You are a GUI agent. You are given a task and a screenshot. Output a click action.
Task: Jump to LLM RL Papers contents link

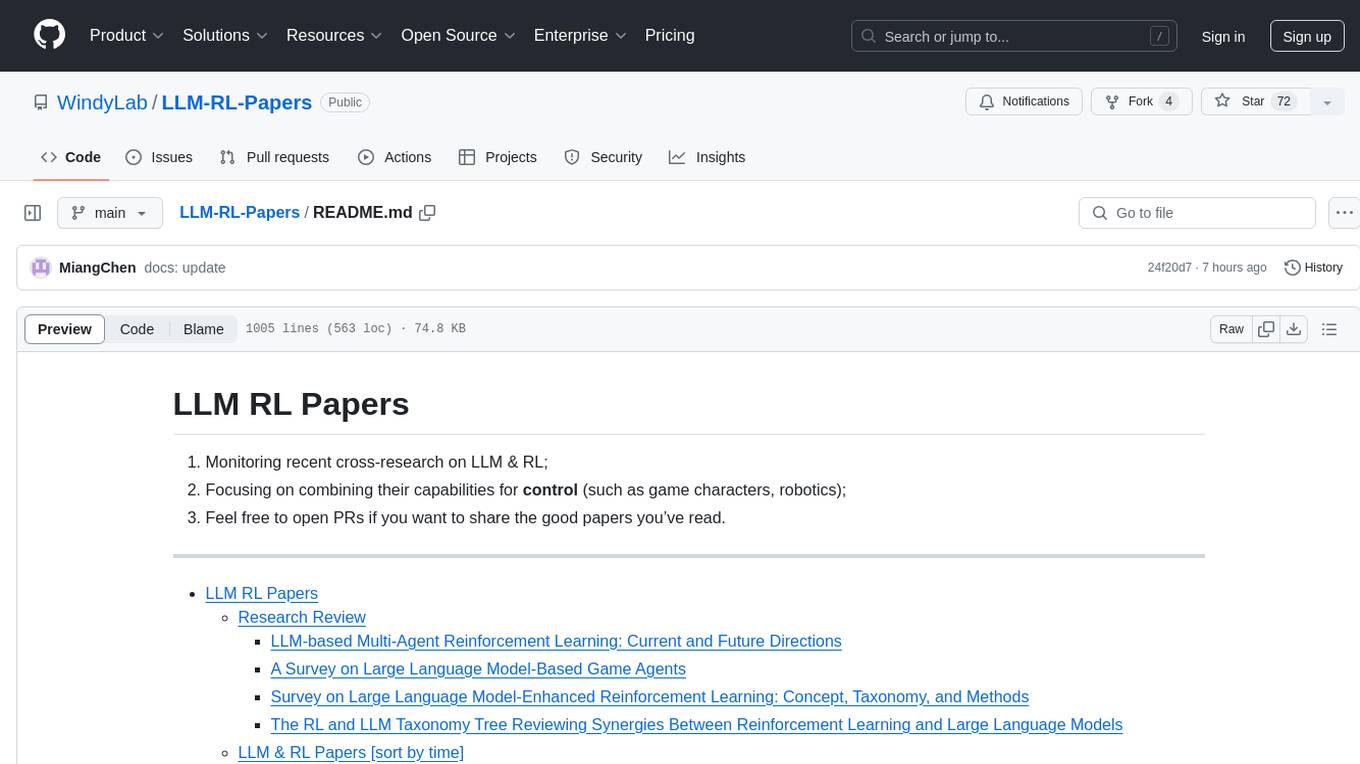[261, 593]
